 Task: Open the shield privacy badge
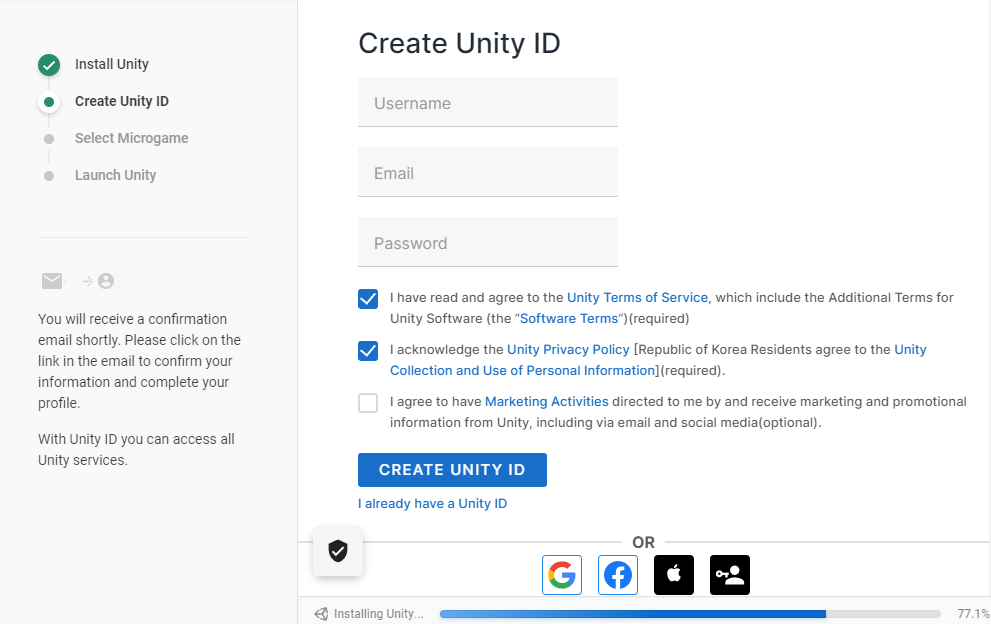338,551
